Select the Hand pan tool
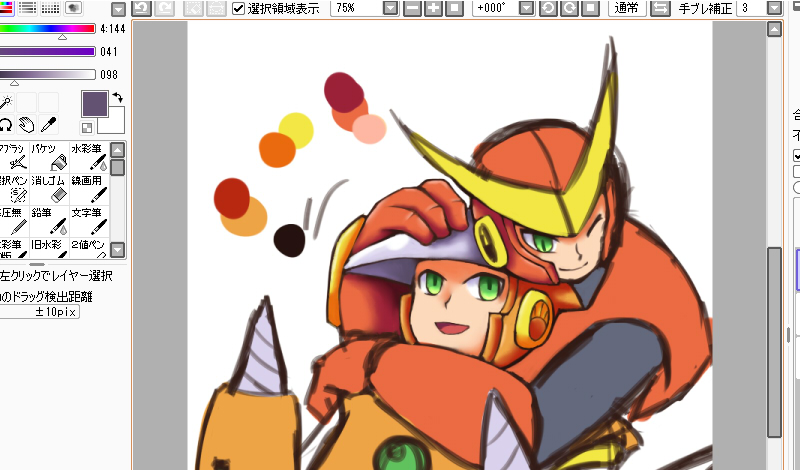800x470 pixels. 27,124
